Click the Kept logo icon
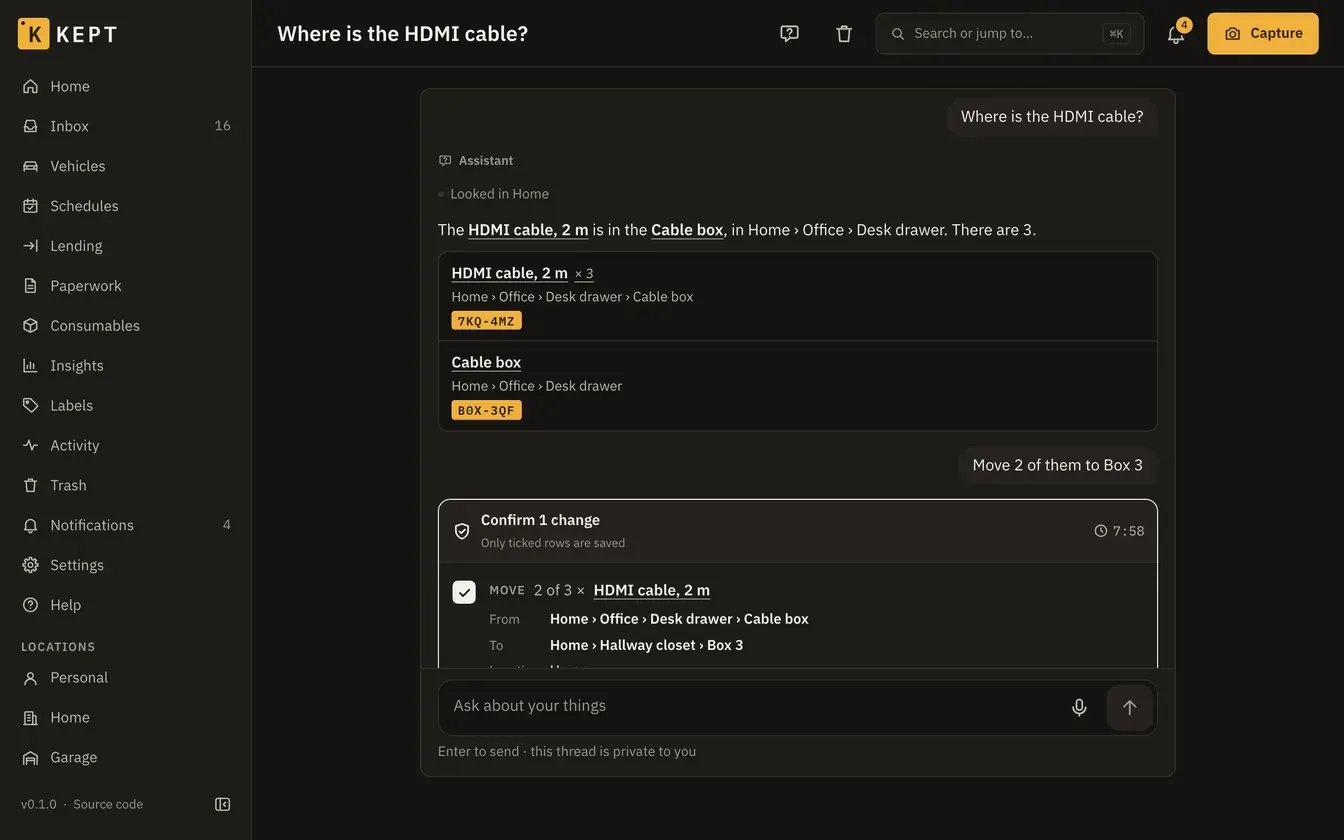Image resolution: width=1344 pixels, height=840 pixels. [34, 33]
